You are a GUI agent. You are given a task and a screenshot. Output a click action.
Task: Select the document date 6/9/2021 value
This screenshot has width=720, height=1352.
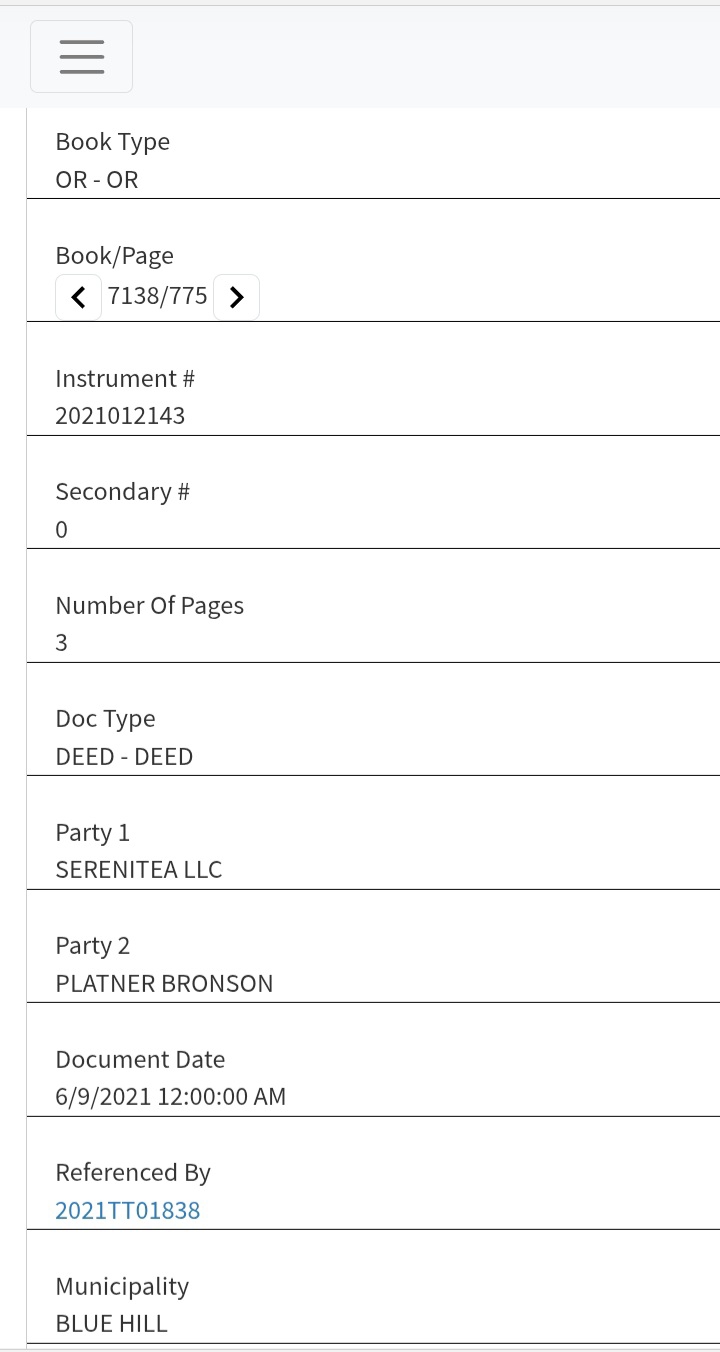[171, 1097]
